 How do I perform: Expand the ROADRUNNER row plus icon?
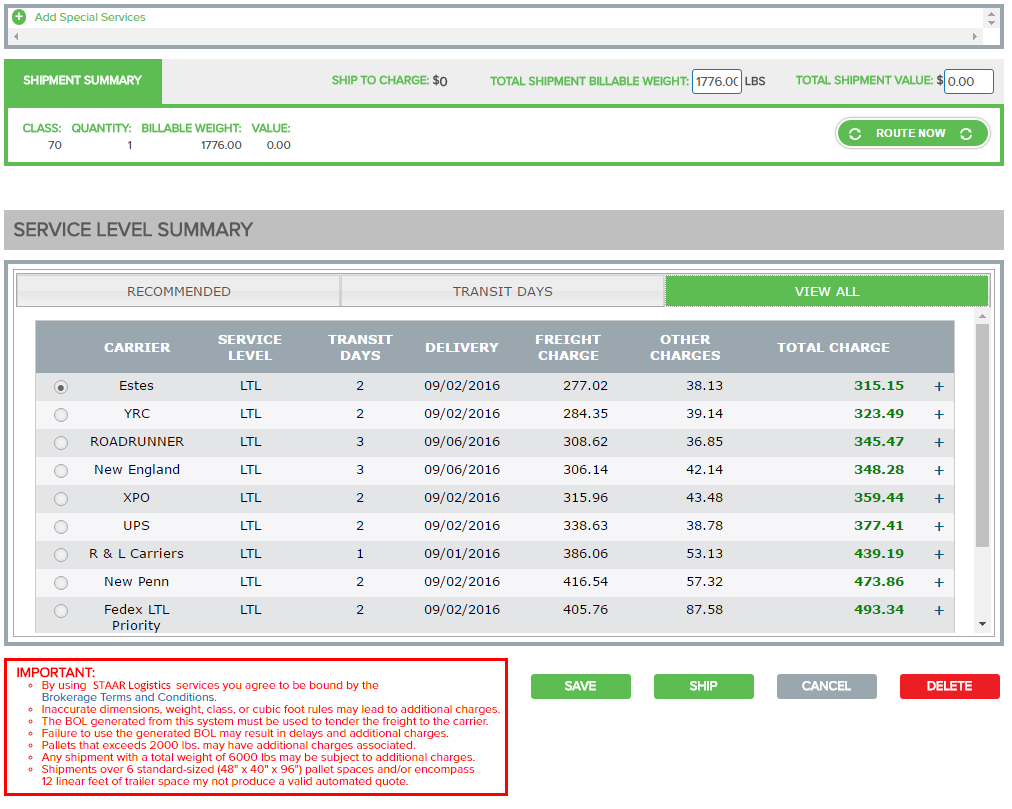tap(939, 442)
